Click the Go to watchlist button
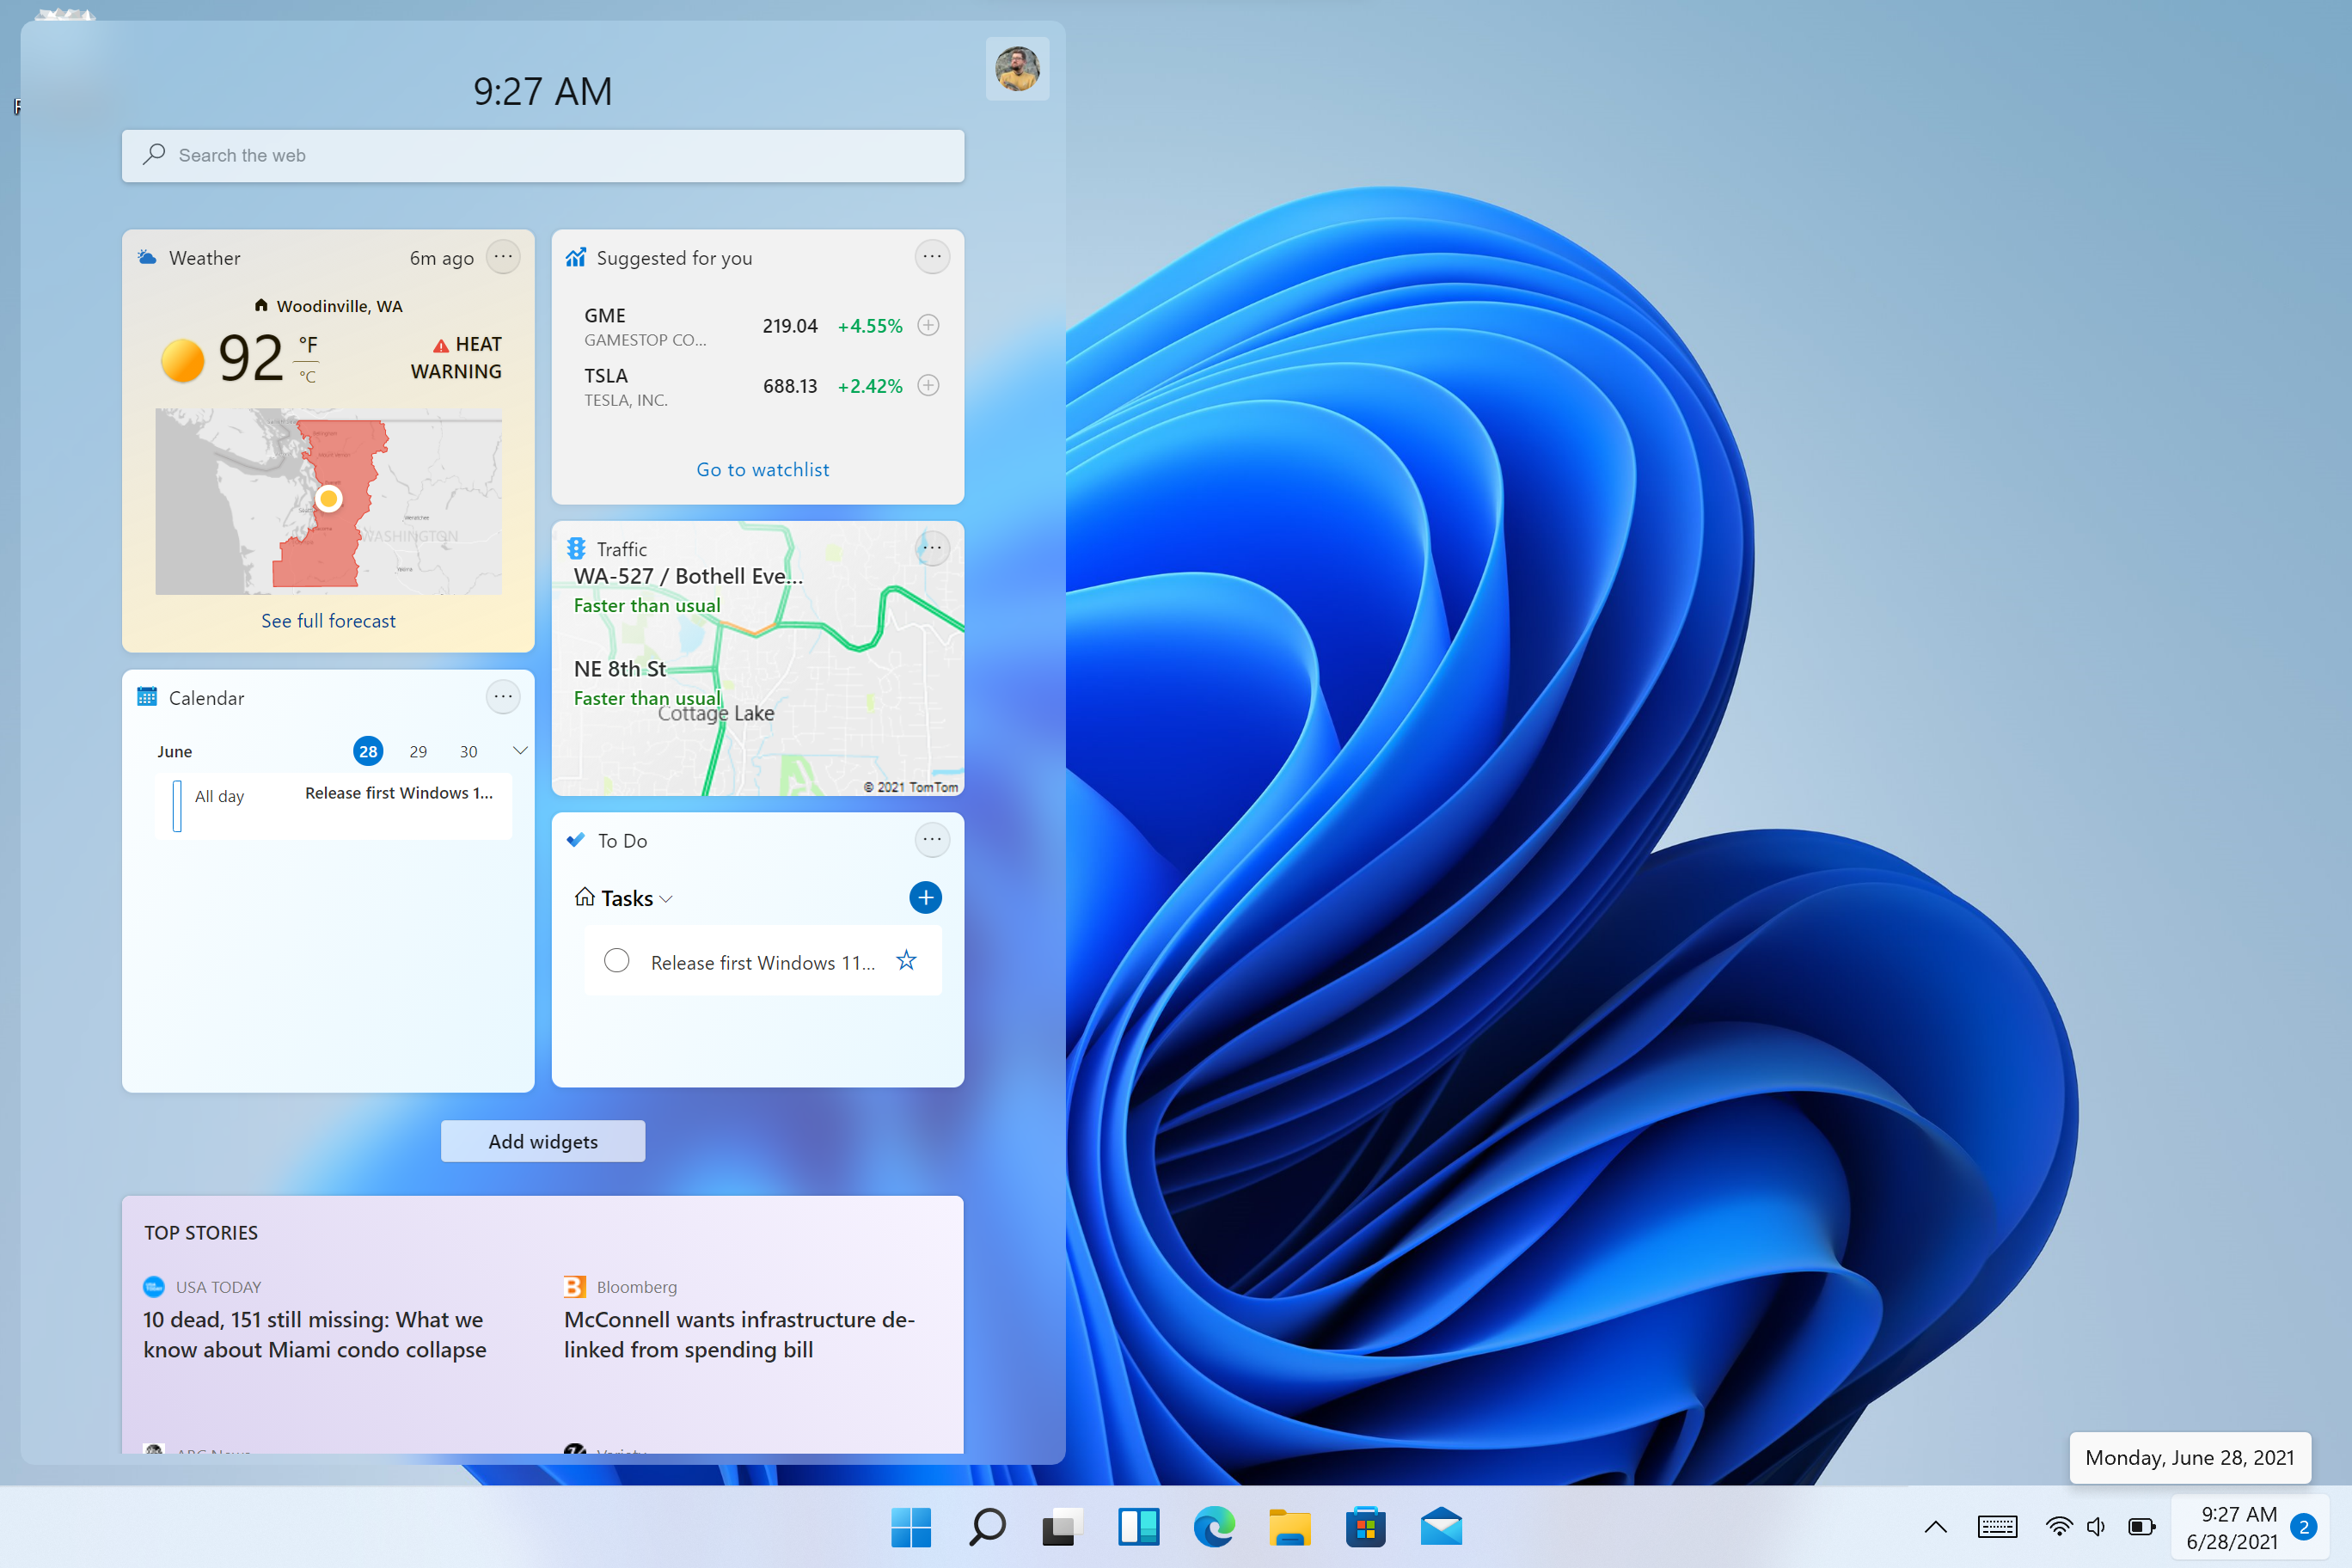Viewport: 2352px width, 1568px height. point(762,469)
